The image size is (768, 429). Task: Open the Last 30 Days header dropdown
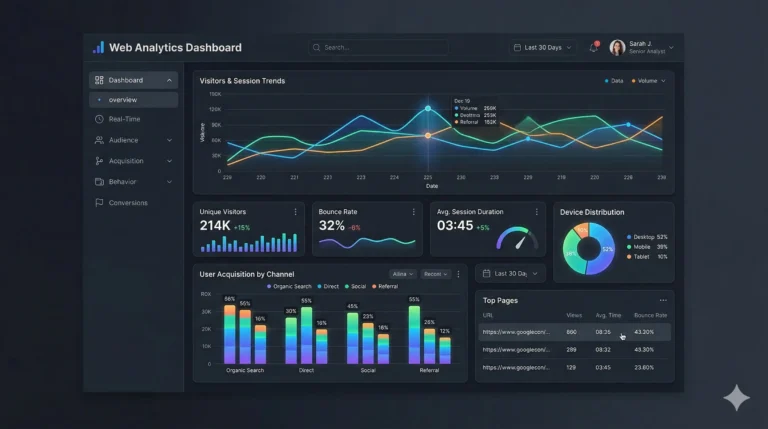click(x=543, y=48)
